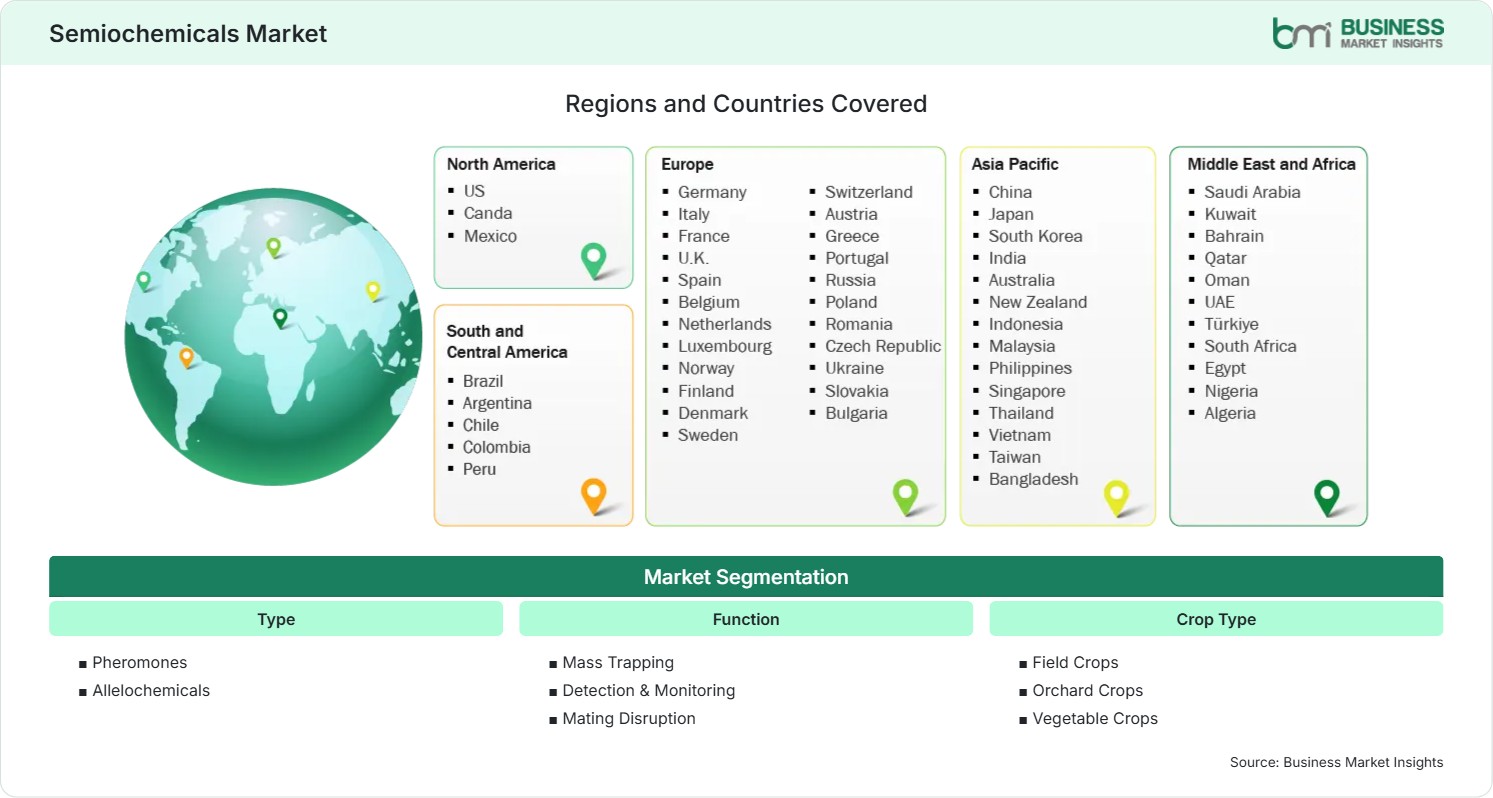The height and width of the screenshot is (798, 1493).
Task: Click Chile in the country list
Action: [x=481, y=425]
